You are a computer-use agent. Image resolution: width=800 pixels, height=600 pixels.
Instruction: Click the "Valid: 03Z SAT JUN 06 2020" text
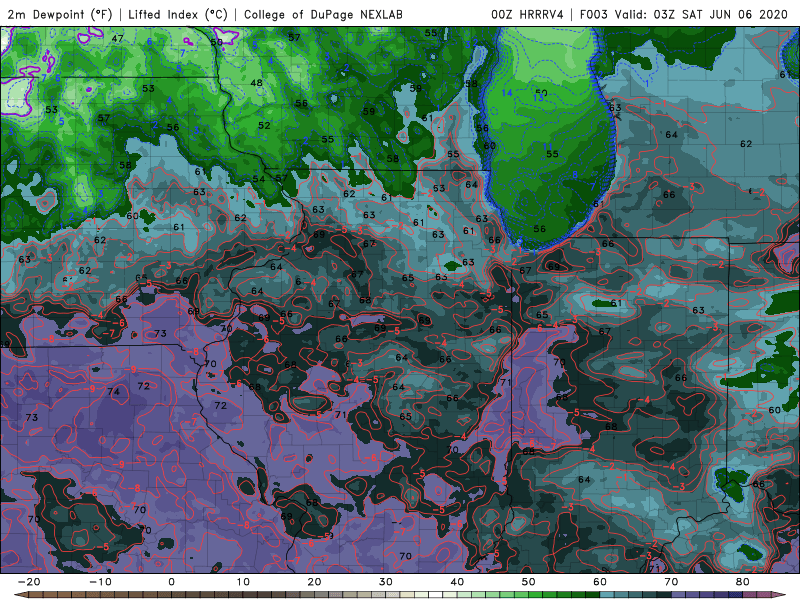[x=701, y=14]
